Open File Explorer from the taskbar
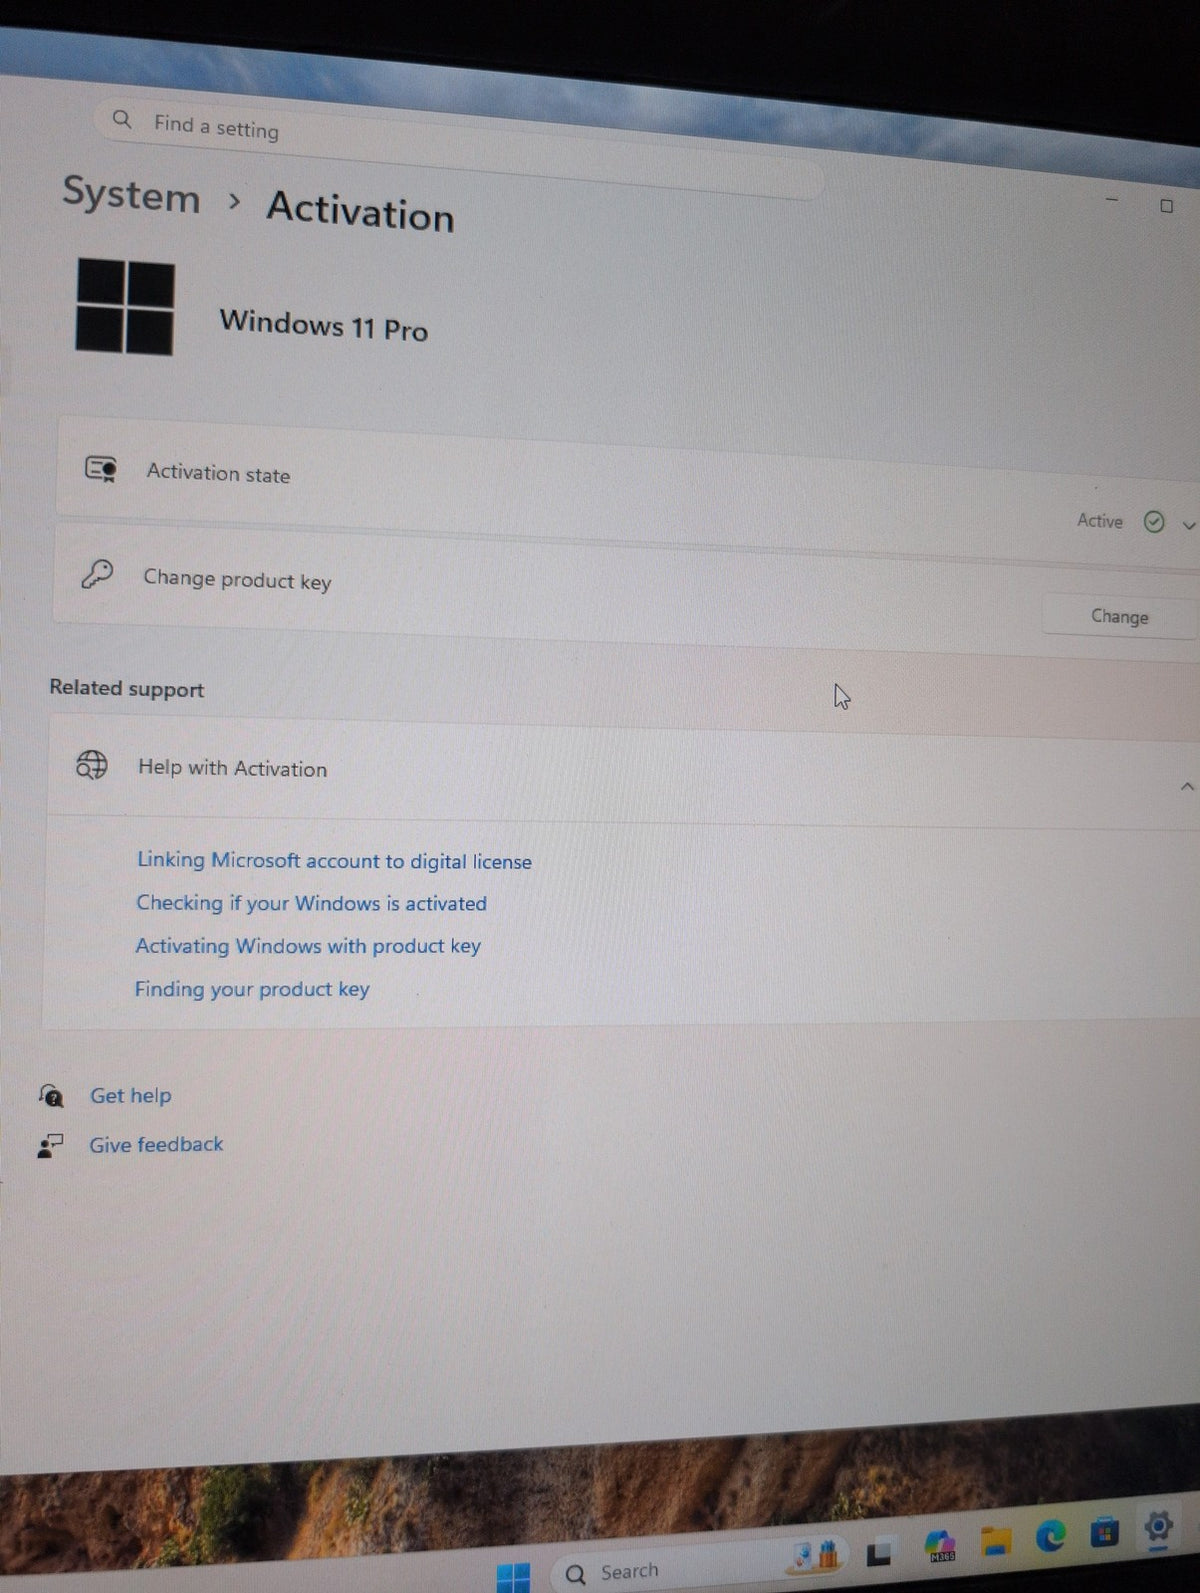The width and height of the screenshot is (1200, 1593). coord(995,1541)
